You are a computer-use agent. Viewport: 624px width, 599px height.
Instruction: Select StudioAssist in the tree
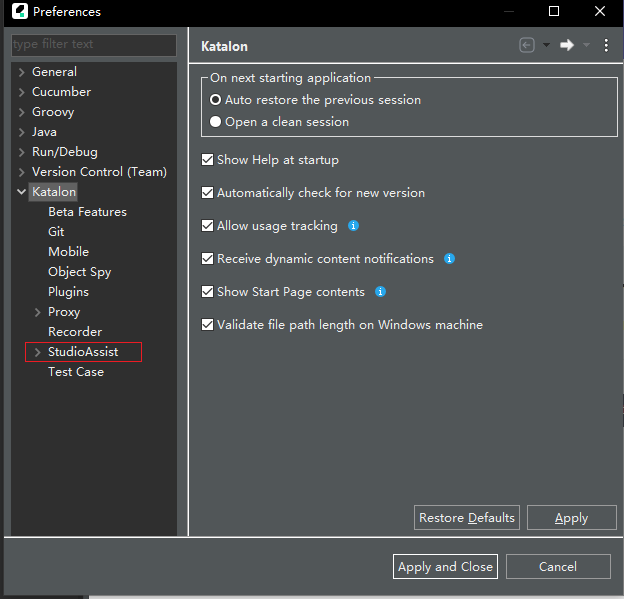(83, 352)
